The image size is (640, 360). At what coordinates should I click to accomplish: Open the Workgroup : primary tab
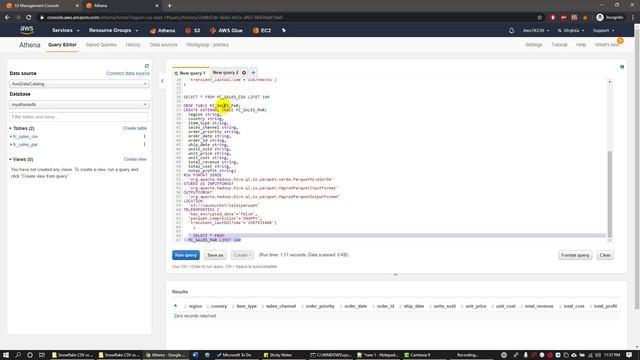coord(207,45)
